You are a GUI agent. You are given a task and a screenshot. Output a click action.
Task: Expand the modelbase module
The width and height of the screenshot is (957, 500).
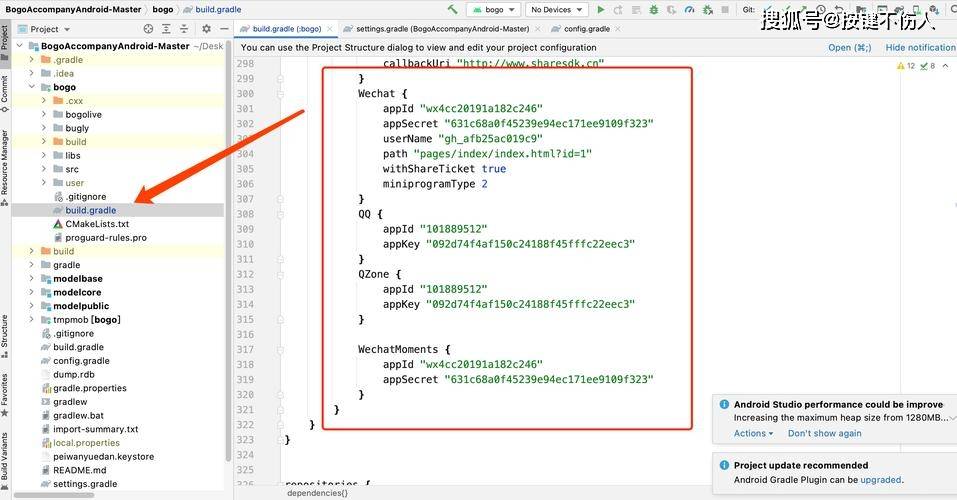coord(32,278)
